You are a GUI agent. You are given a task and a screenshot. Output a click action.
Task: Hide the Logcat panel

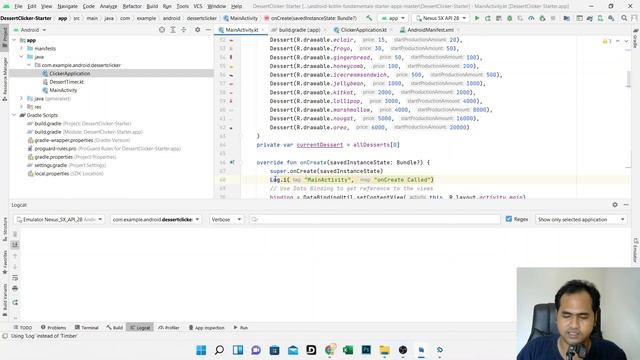click(626, 205)
